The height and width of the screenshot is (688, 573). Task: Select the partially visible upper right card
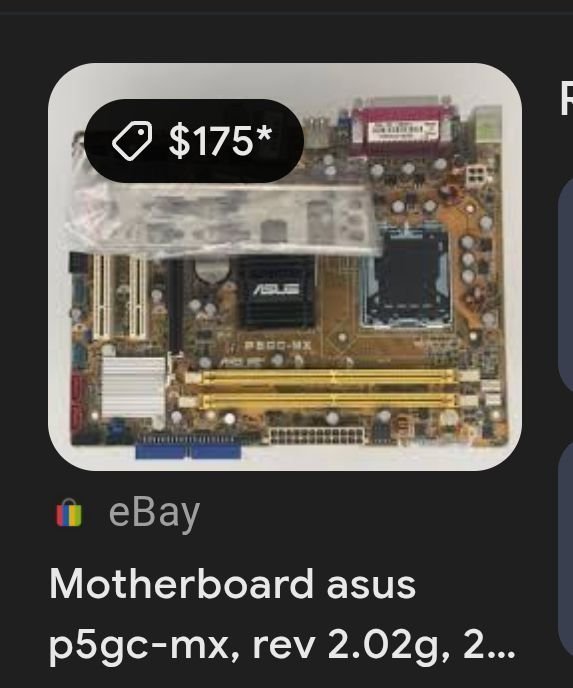click(566, 283)
